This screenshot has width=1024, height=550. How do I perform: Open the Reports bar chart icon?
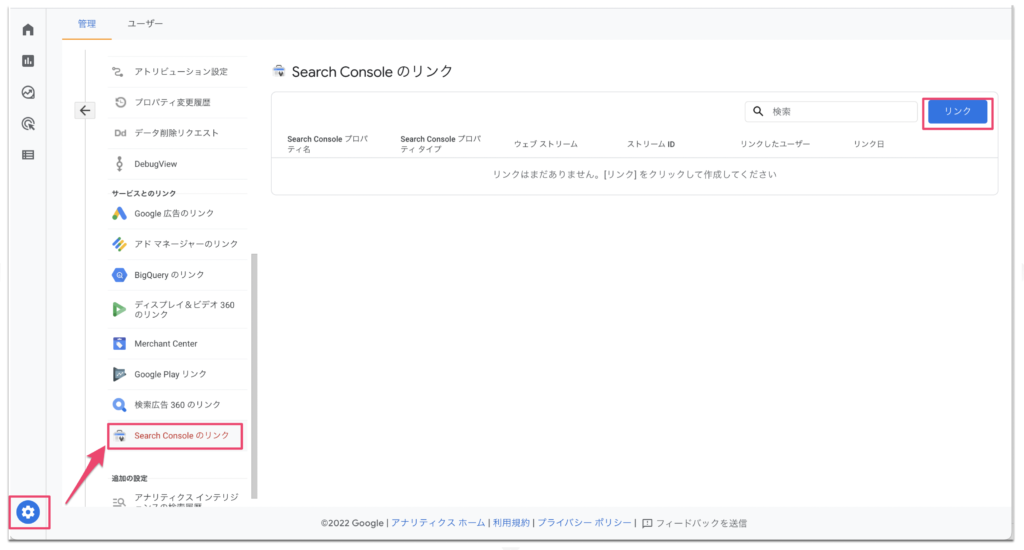(x=28, y=61)
